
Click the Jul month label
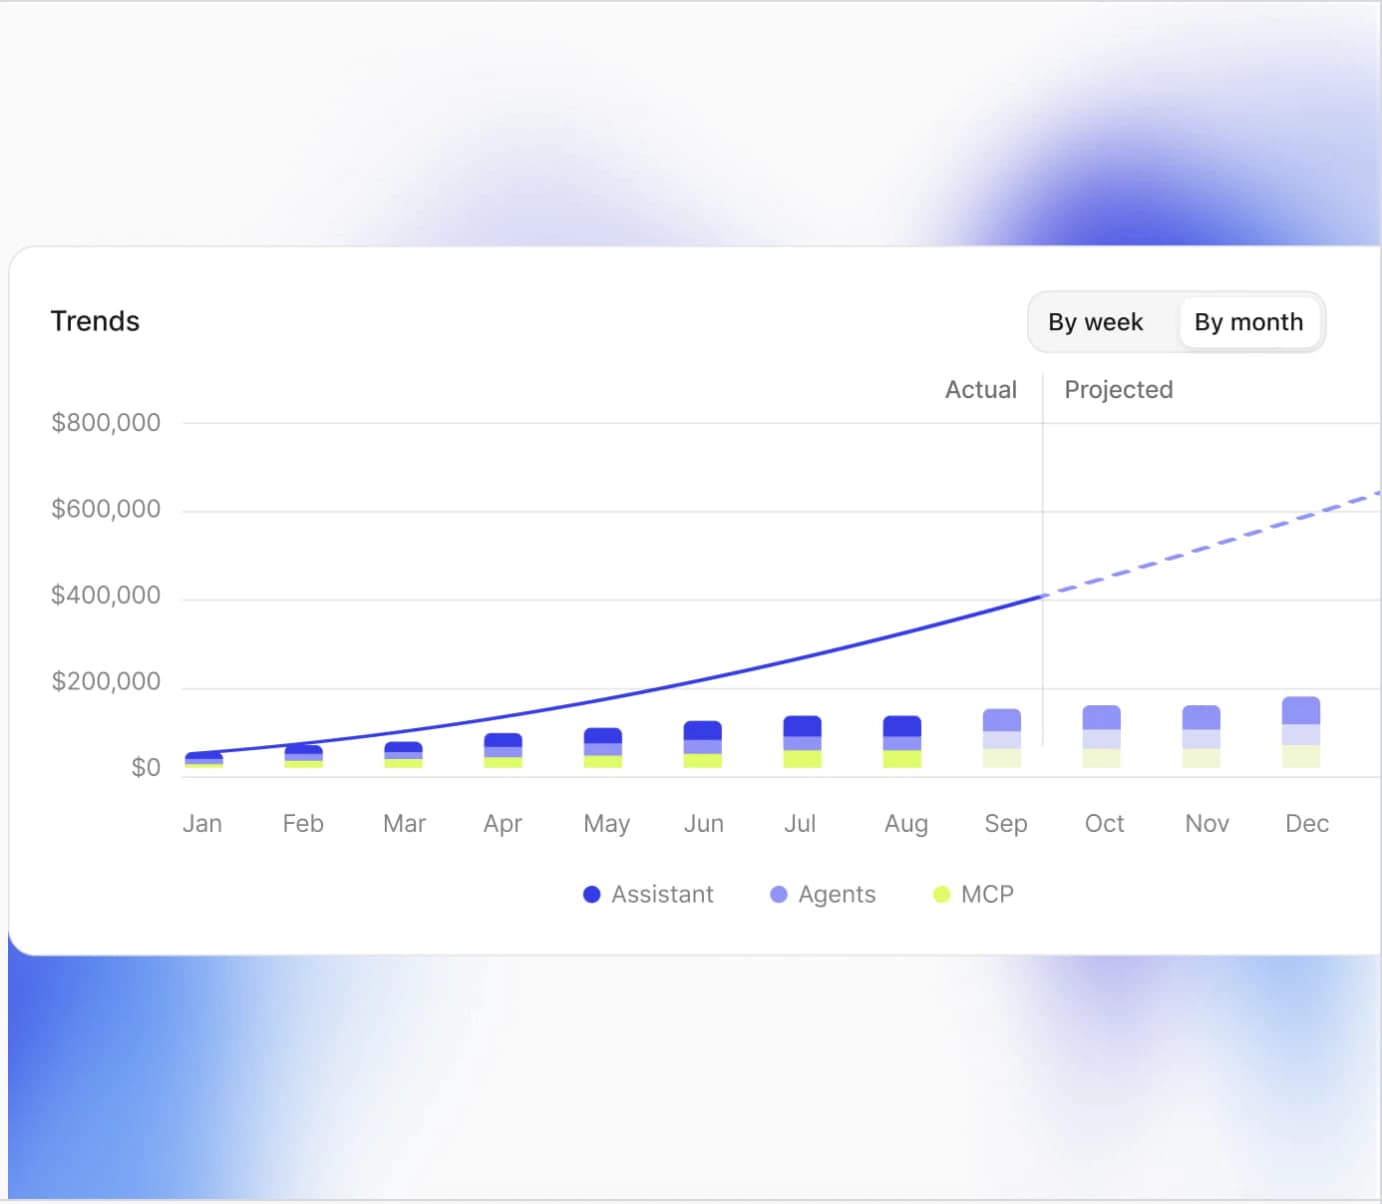[x=800, y=823]
